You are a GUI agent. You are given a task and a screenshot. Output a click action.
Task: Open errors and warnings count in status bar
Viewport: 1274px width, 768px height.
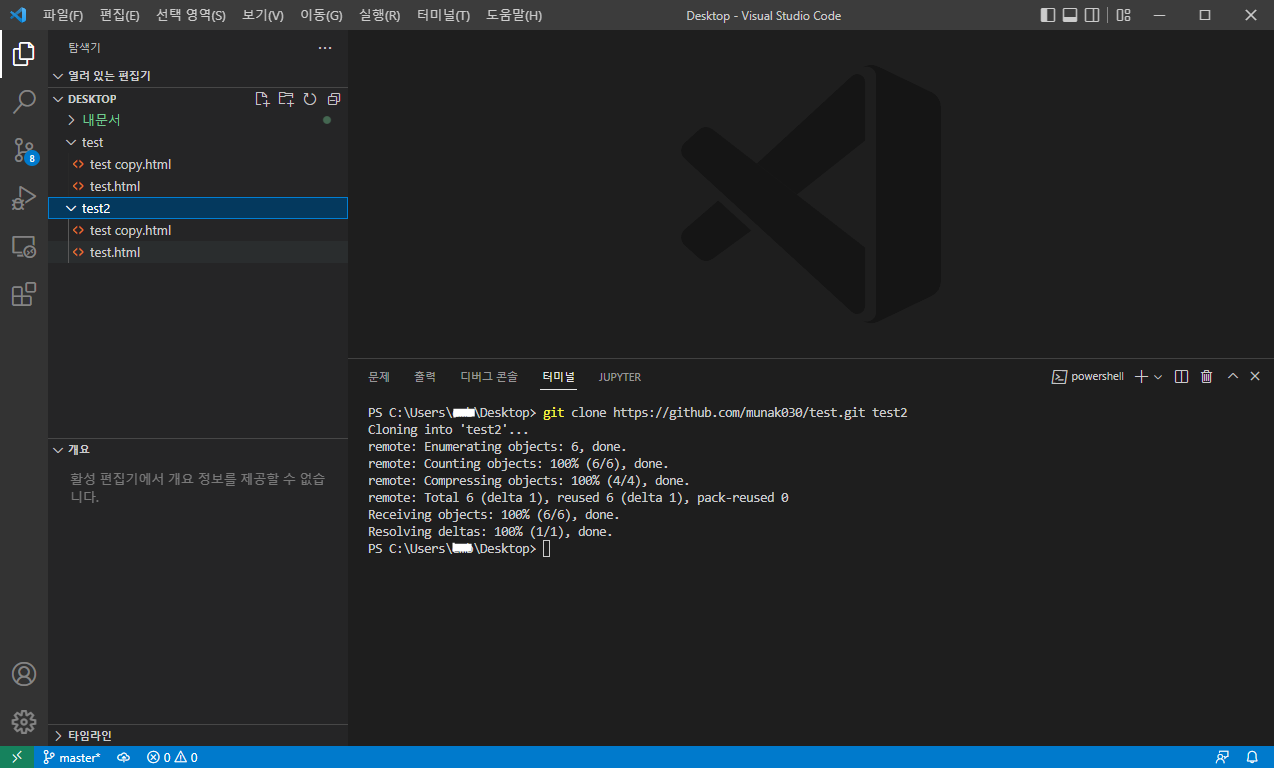tap(172, 757)
